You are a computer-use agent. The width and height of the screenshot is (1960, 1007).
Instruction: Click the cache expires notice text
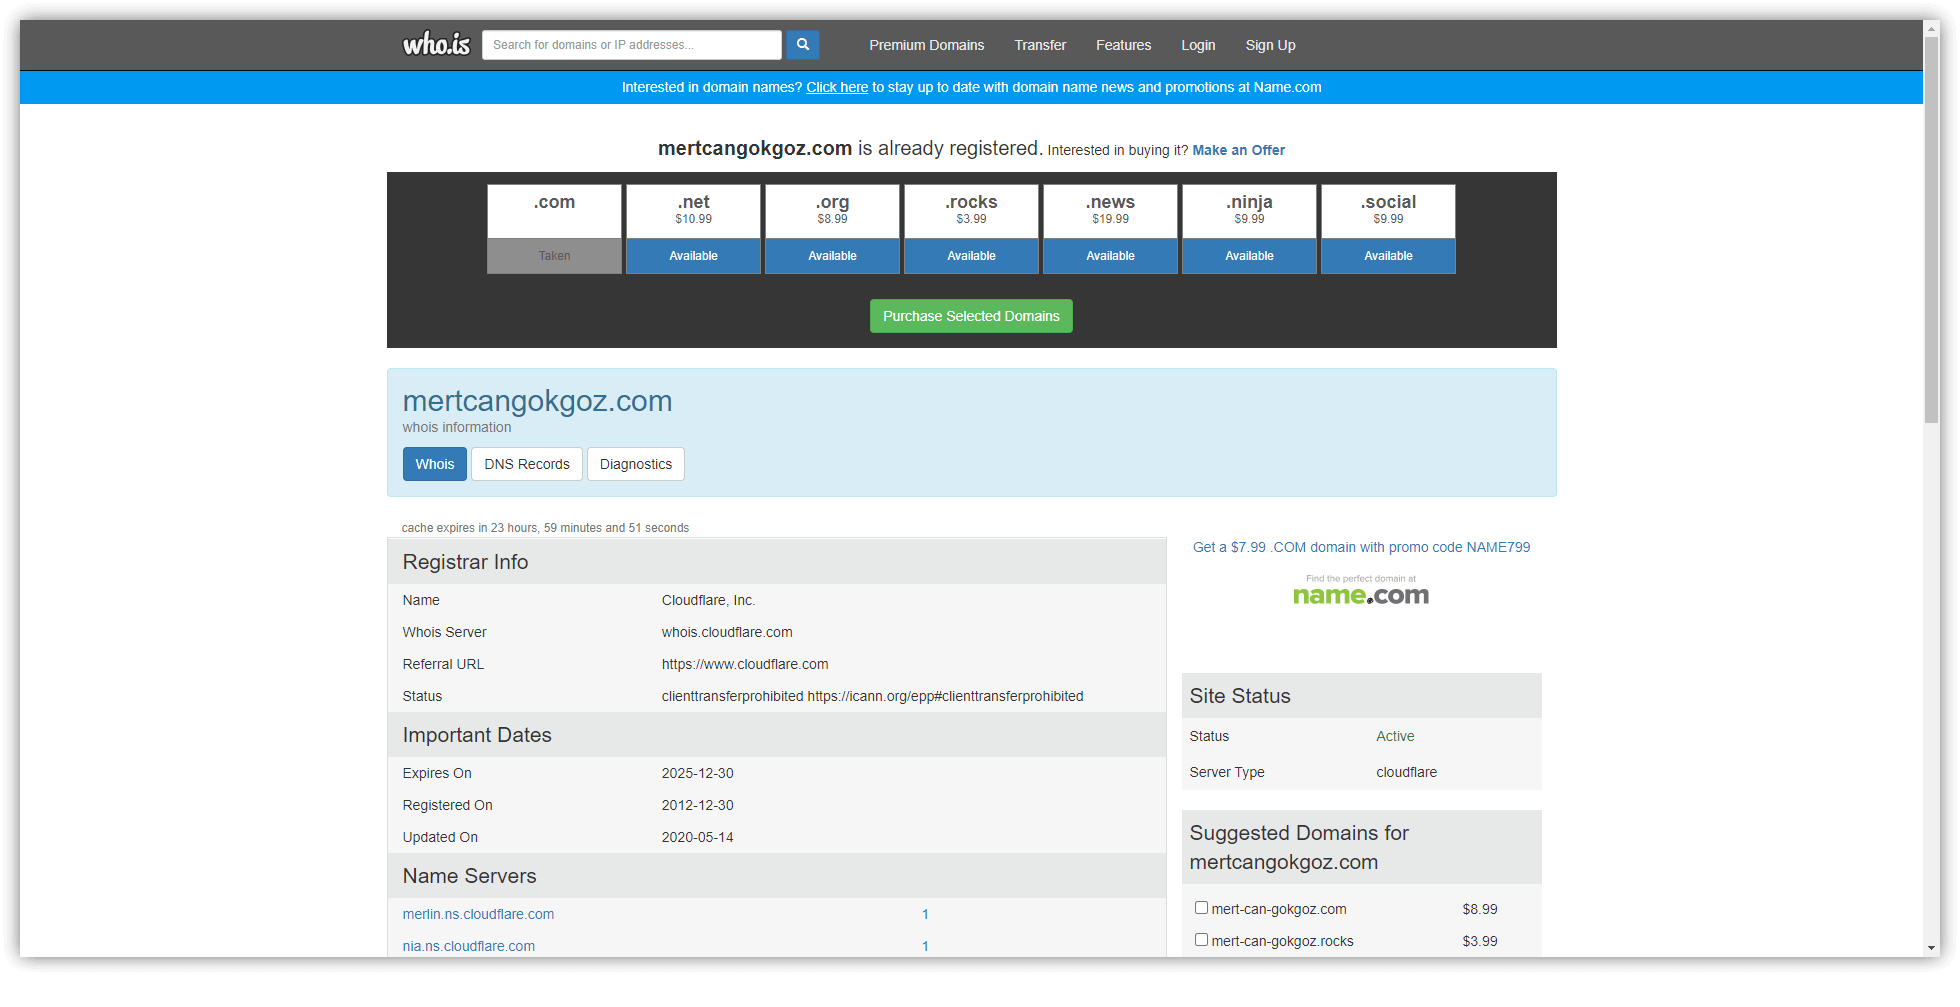pos(545,528)
